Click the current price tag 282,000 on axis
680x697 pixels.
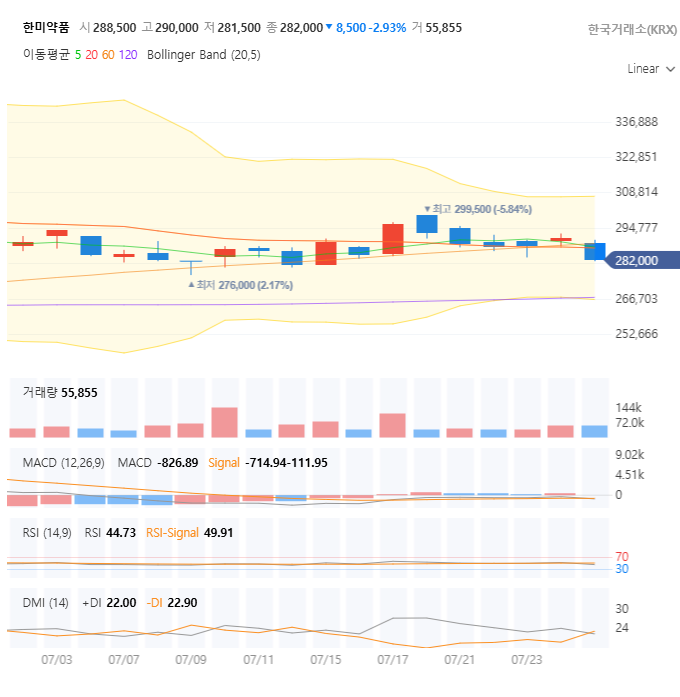[643, 260]
